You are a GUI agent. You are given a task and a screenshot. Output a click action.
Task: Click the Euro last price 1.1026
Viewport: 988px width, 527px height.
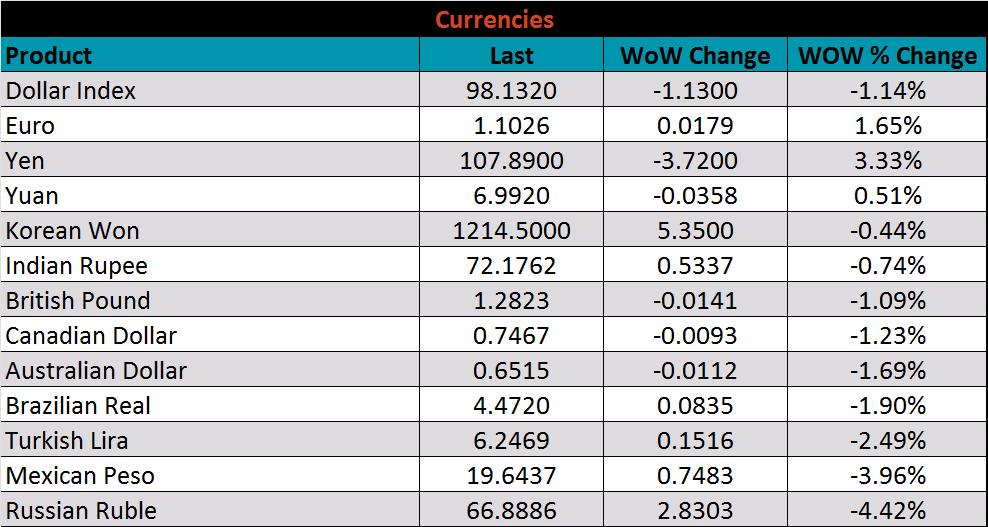(x=511, y=126)
